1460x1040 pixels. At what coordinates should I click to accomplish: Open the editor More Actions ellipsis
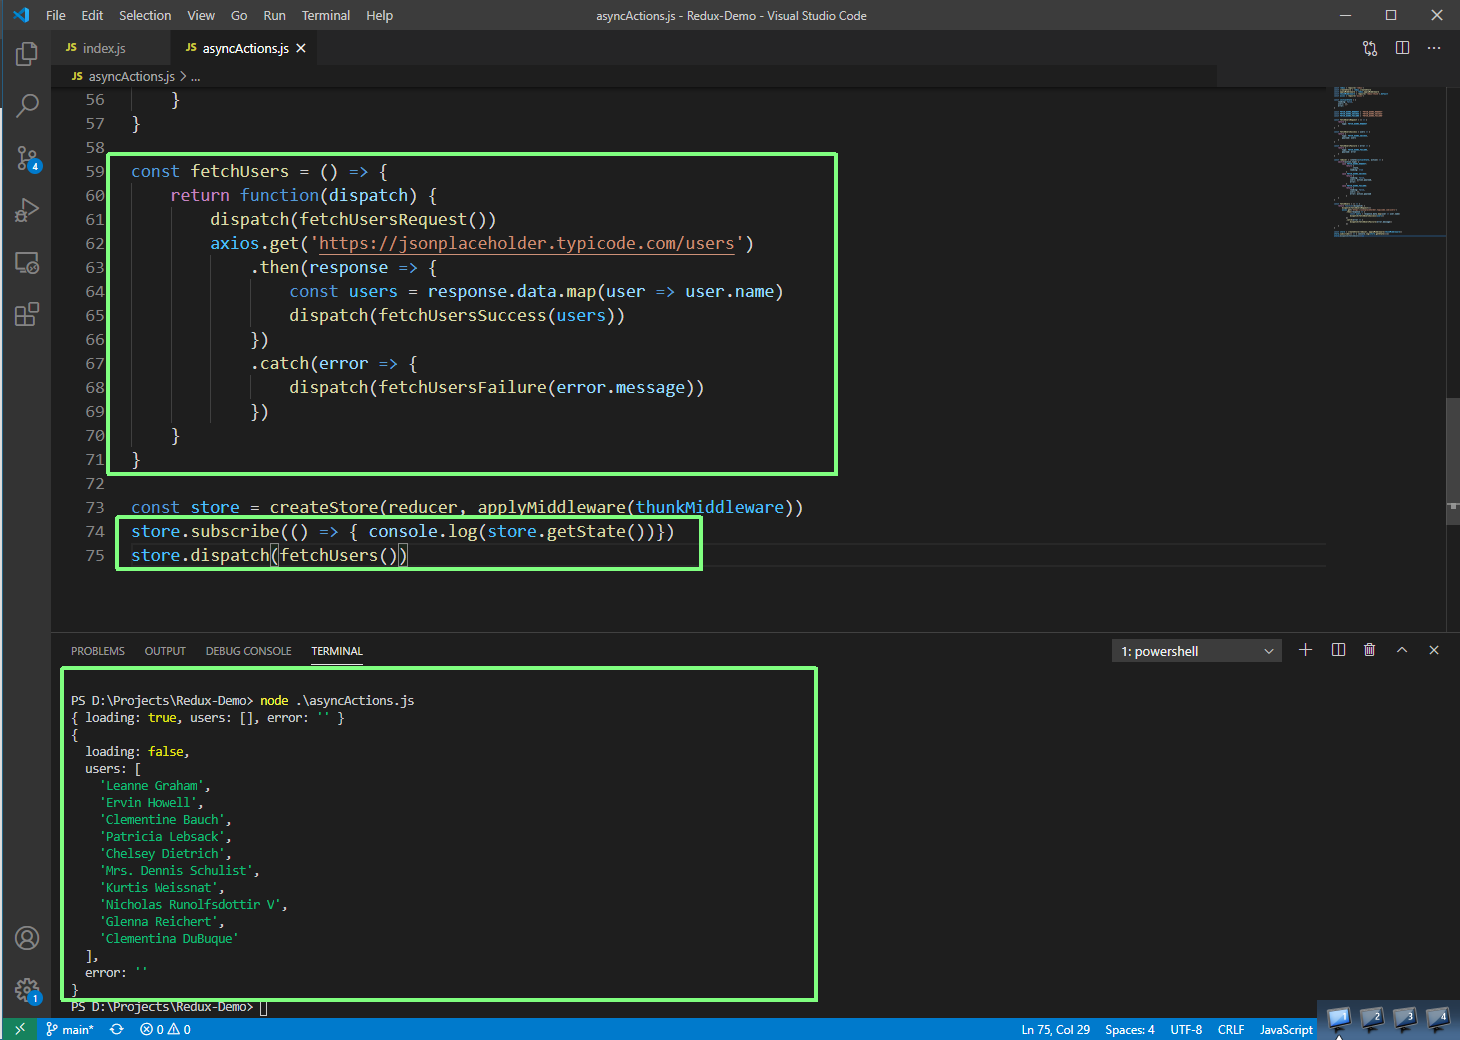coord(1434,48)
